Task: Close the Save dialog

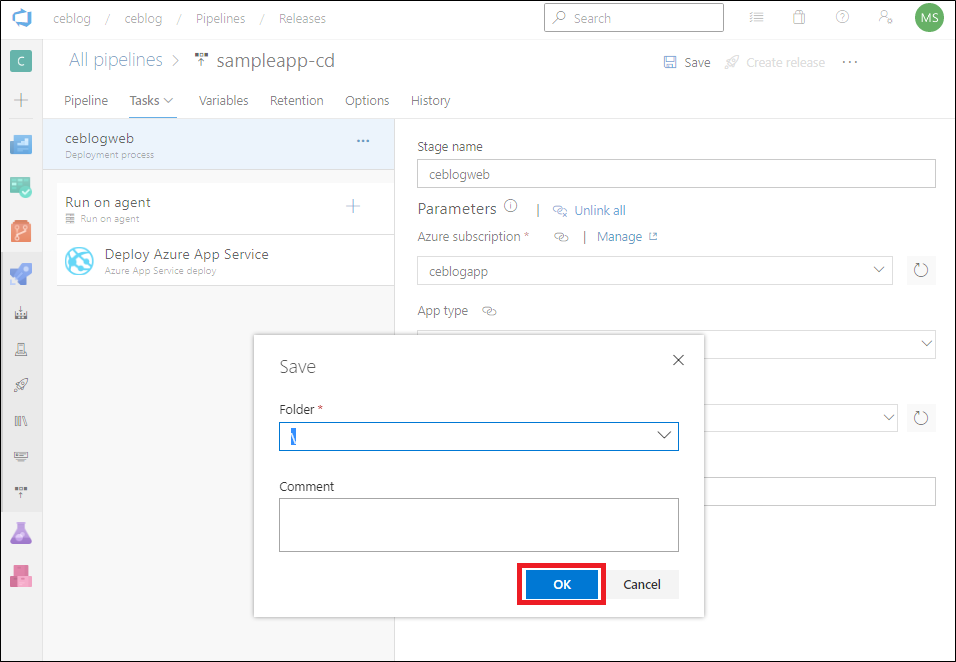Action: coord(678,360)
